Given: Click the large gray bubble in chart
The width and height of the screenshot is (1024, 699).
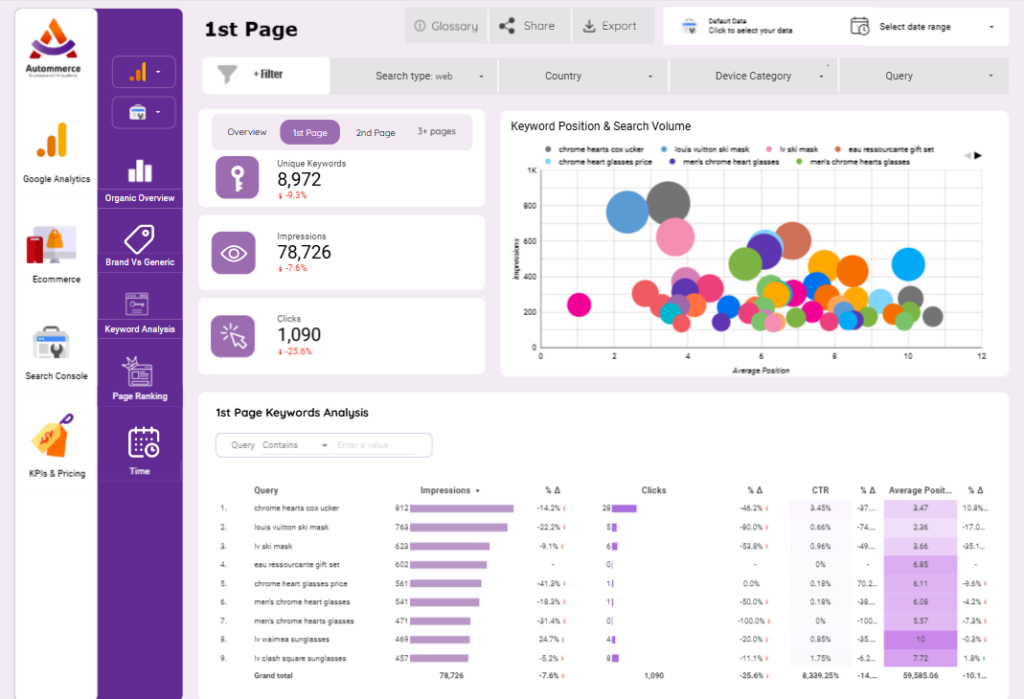Looking at the screenshot, I should click(x=668, y=203).
